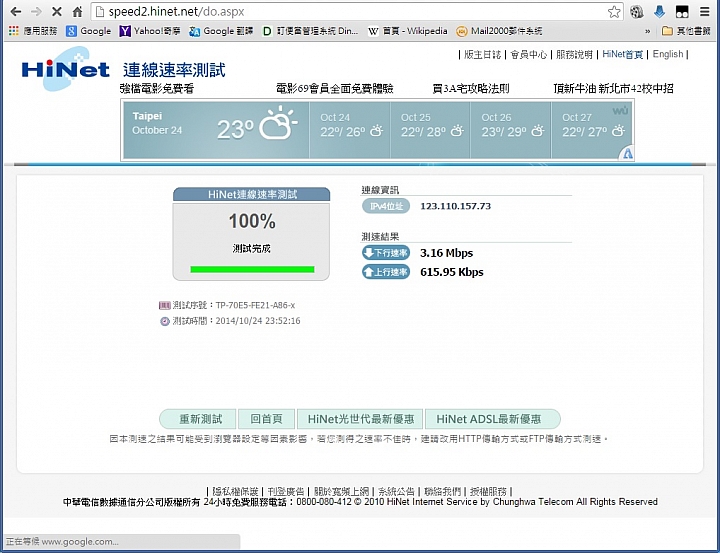Open the 版主日誌 link
This screenshot has height=553, width=720.
[482, 54]
